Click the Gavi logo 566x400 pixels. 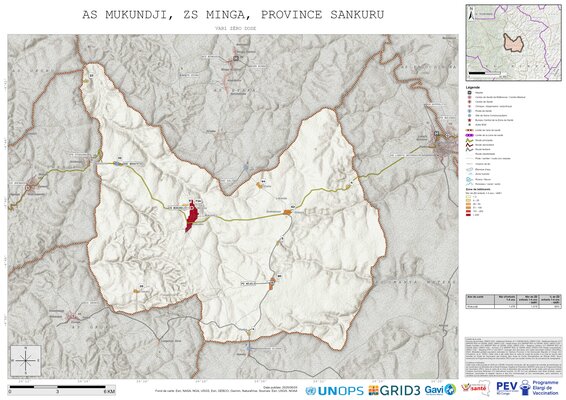[440, 390]
